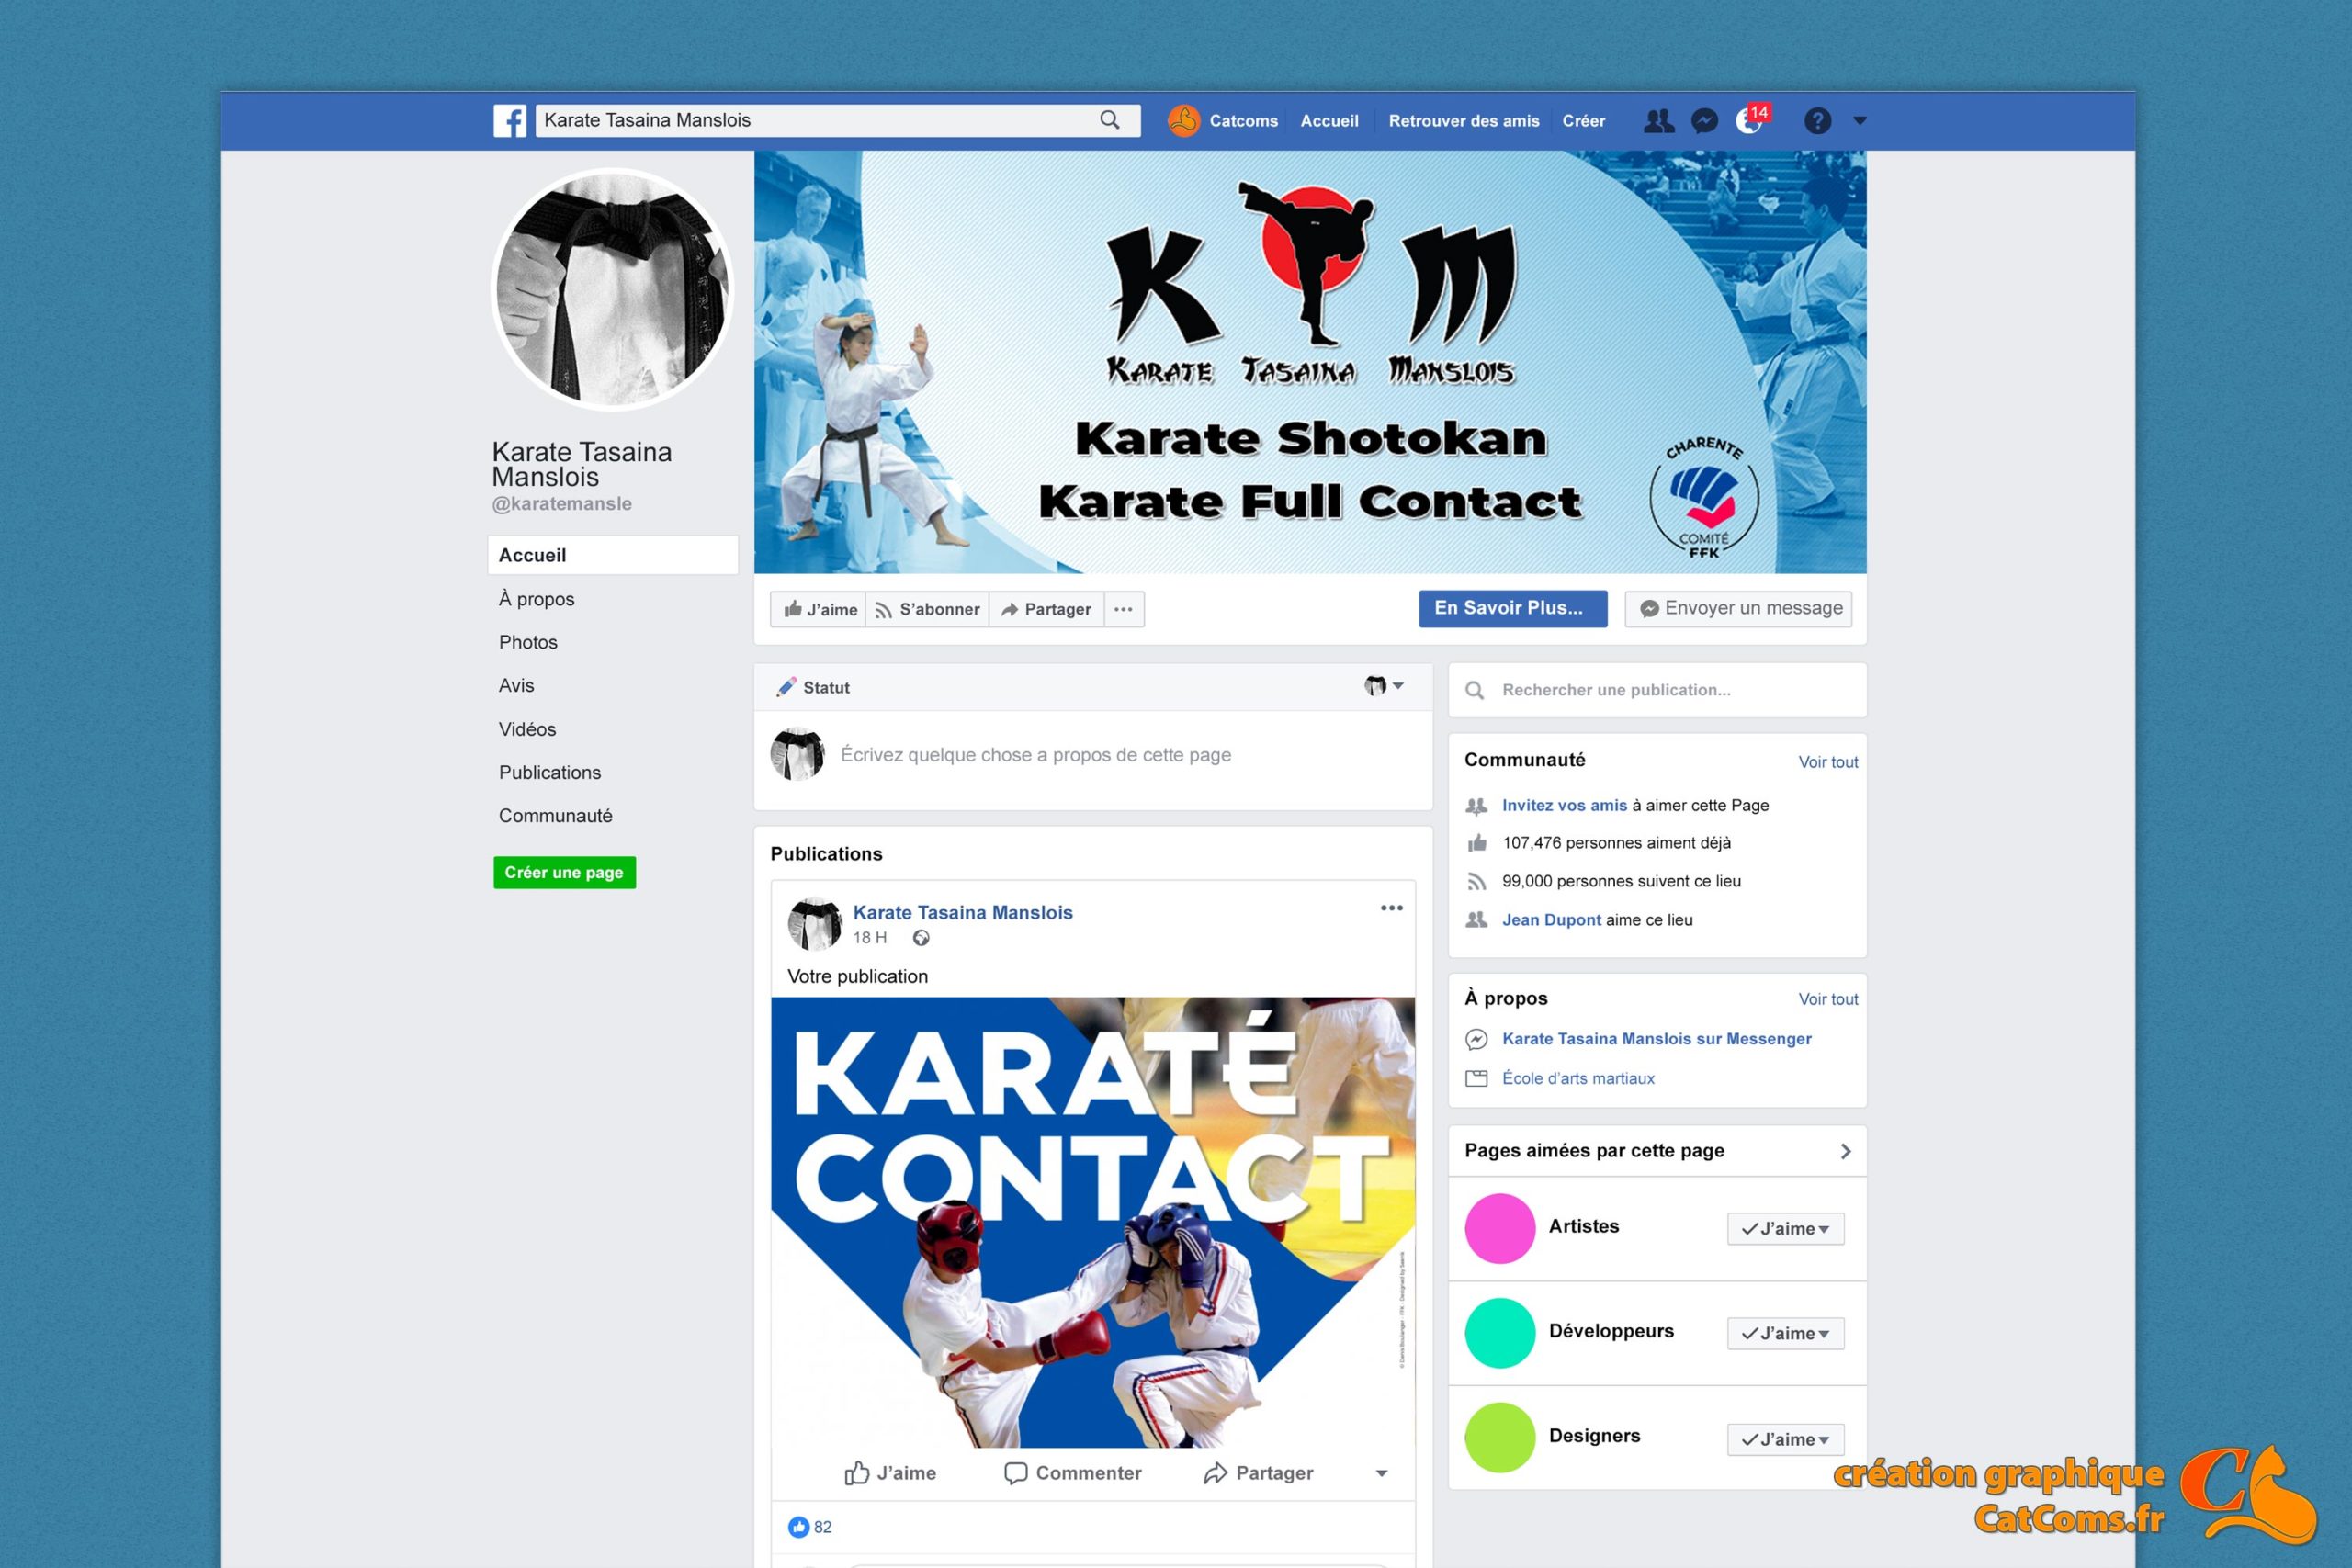Open Photos in left sidebar
This screenshot has height=1568, width=2352.
528,642
